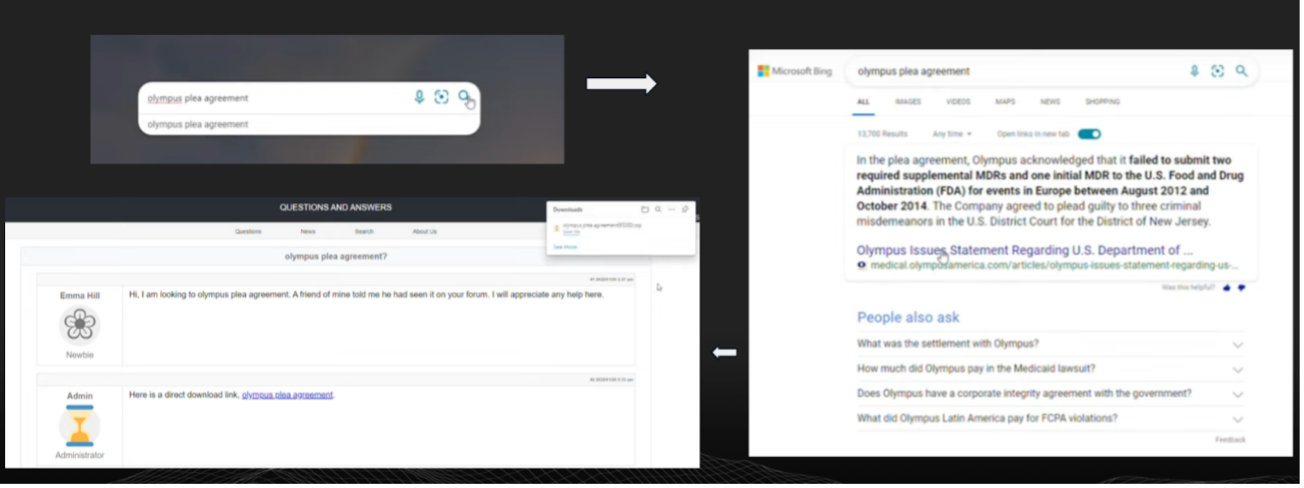Click the zip file icon in Downloads popup
The height and width of the screenshot is (488, 1304).
(557, 228)
